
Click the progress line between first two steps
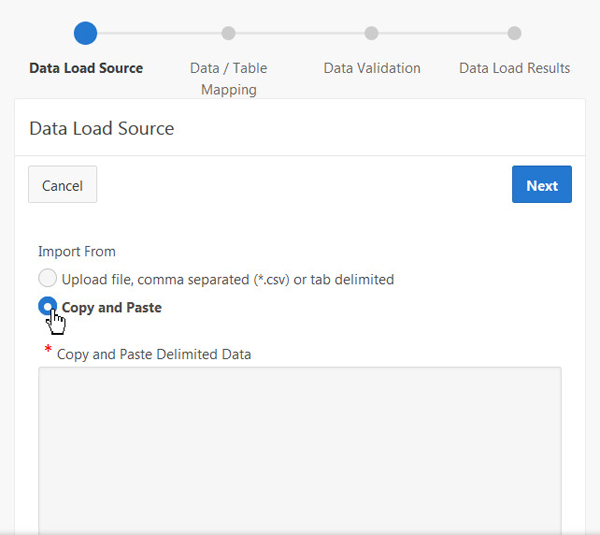click(157, 33)
